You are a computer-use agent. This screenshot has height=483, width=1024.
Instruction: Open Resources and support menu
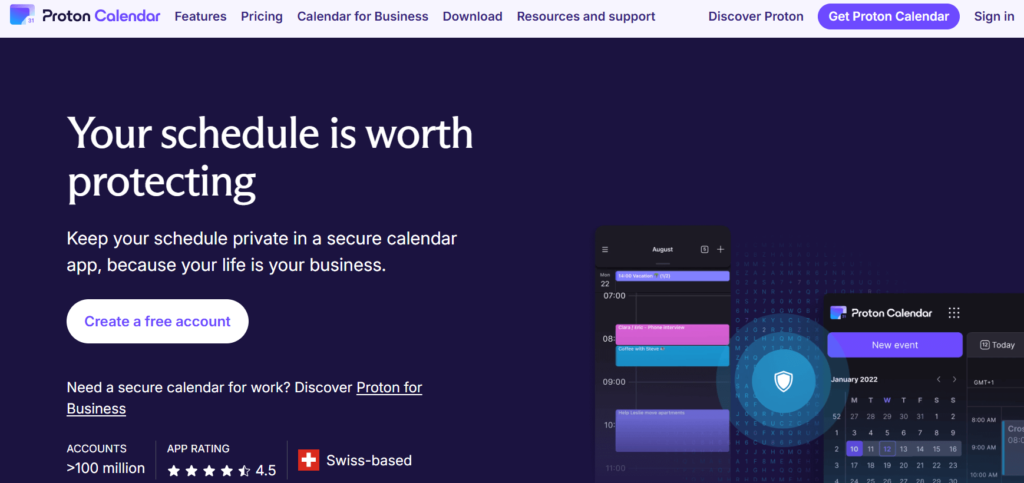586,16
